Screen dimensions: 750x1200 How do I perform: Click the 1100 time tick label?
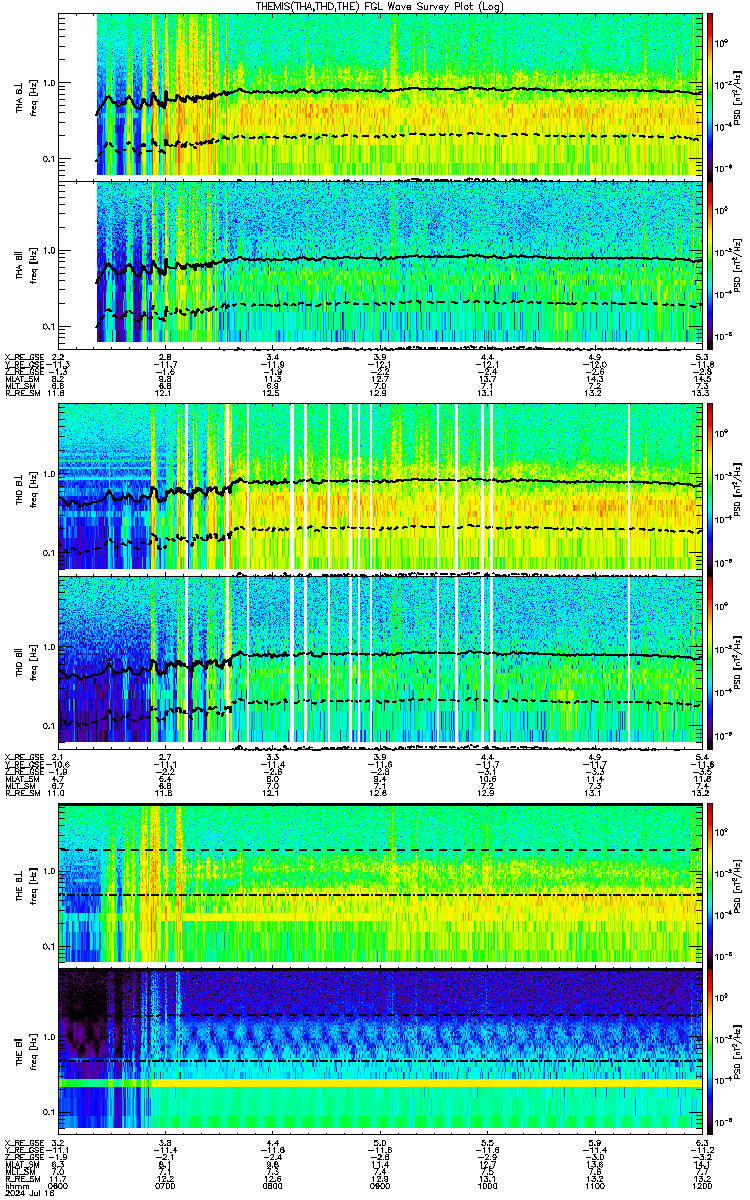[x=595, y=1184]
